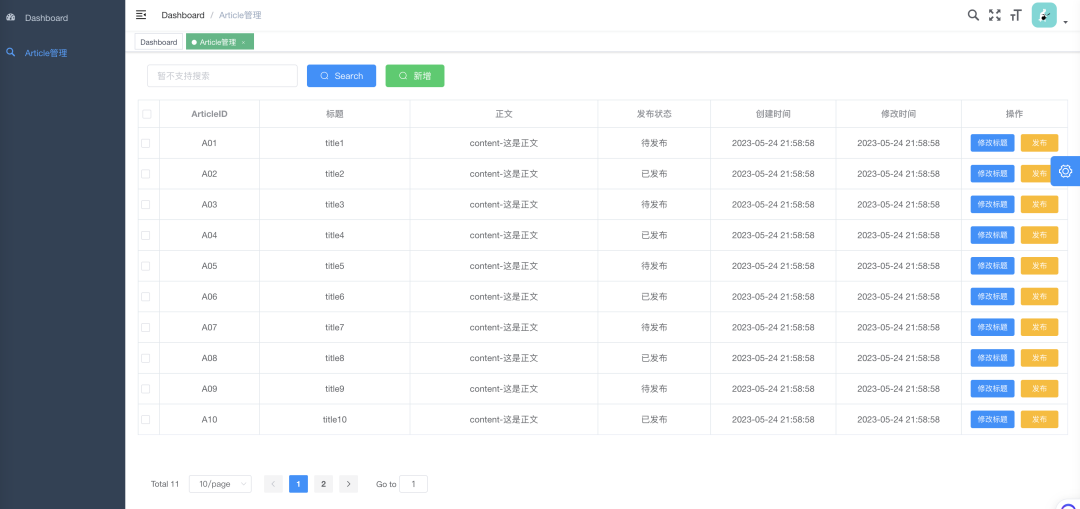1080x509 pixels.
Task: Go to the next page arrow
Action: 348,484
